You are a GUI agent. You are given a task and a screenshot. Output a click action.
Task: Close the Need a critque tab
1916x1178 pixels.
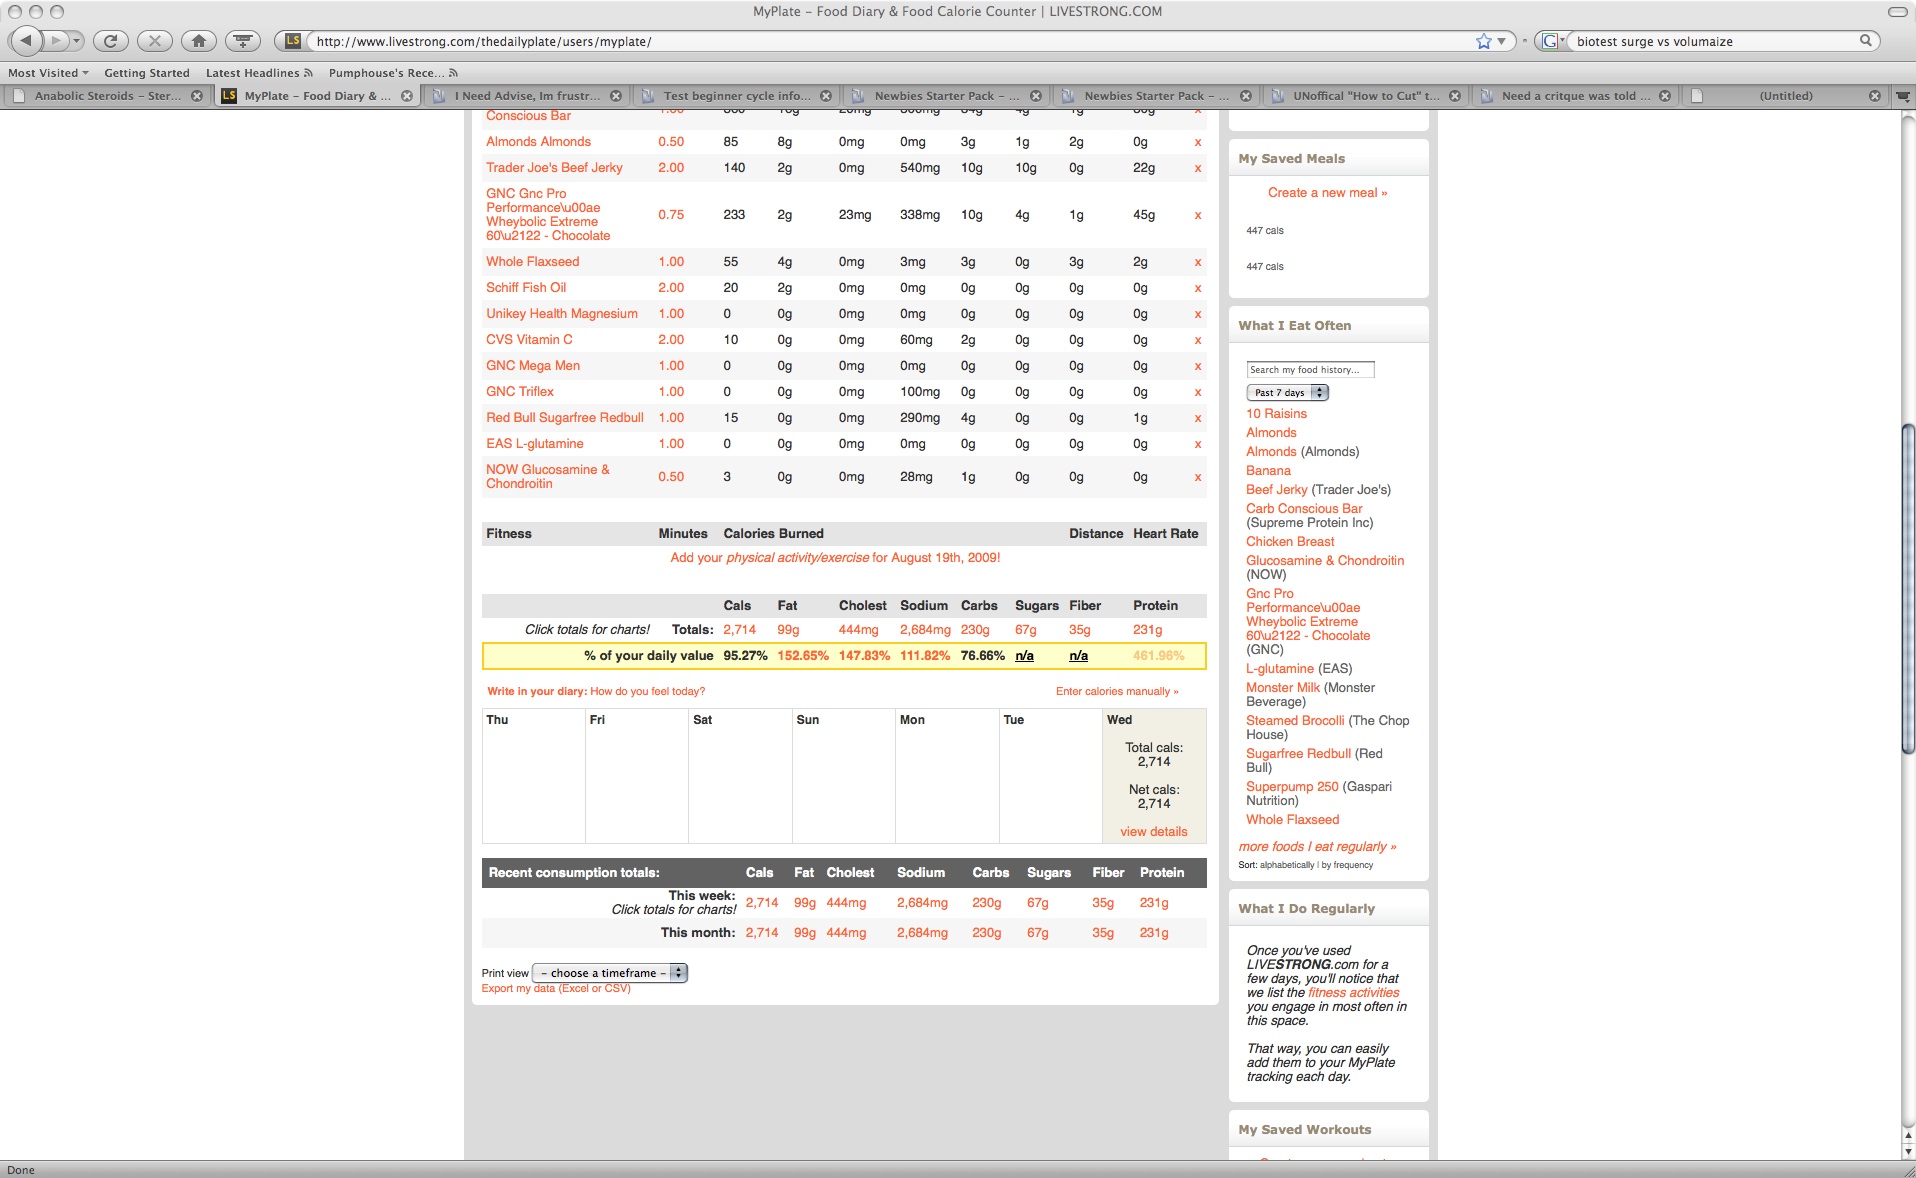click(x=1665, y=96)
